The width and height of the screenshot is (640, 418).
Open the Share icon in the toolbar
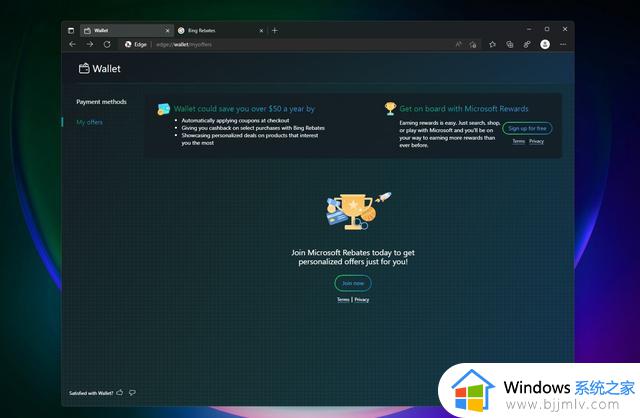[x=527, y=44]
